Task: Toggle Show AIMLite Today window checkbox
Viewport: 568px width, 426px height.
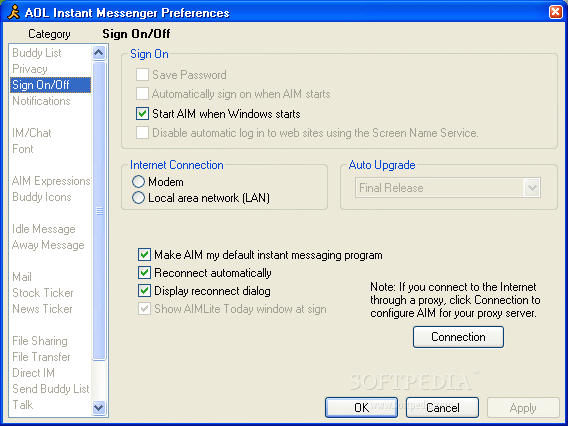Action: pos(144,309)
